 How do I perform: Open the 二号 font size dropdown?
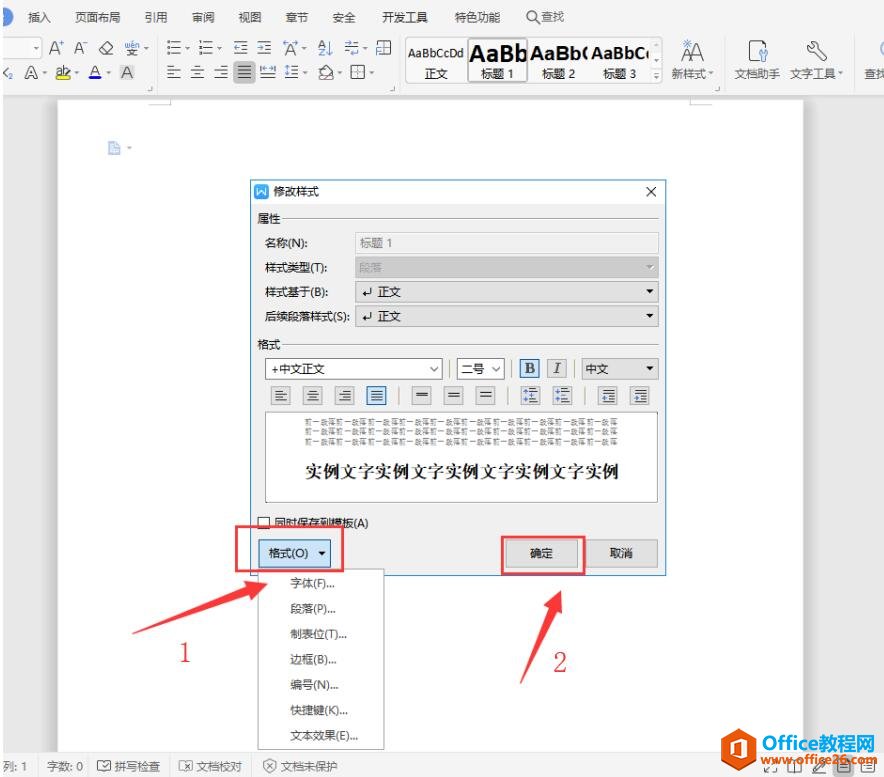(480, 369)
